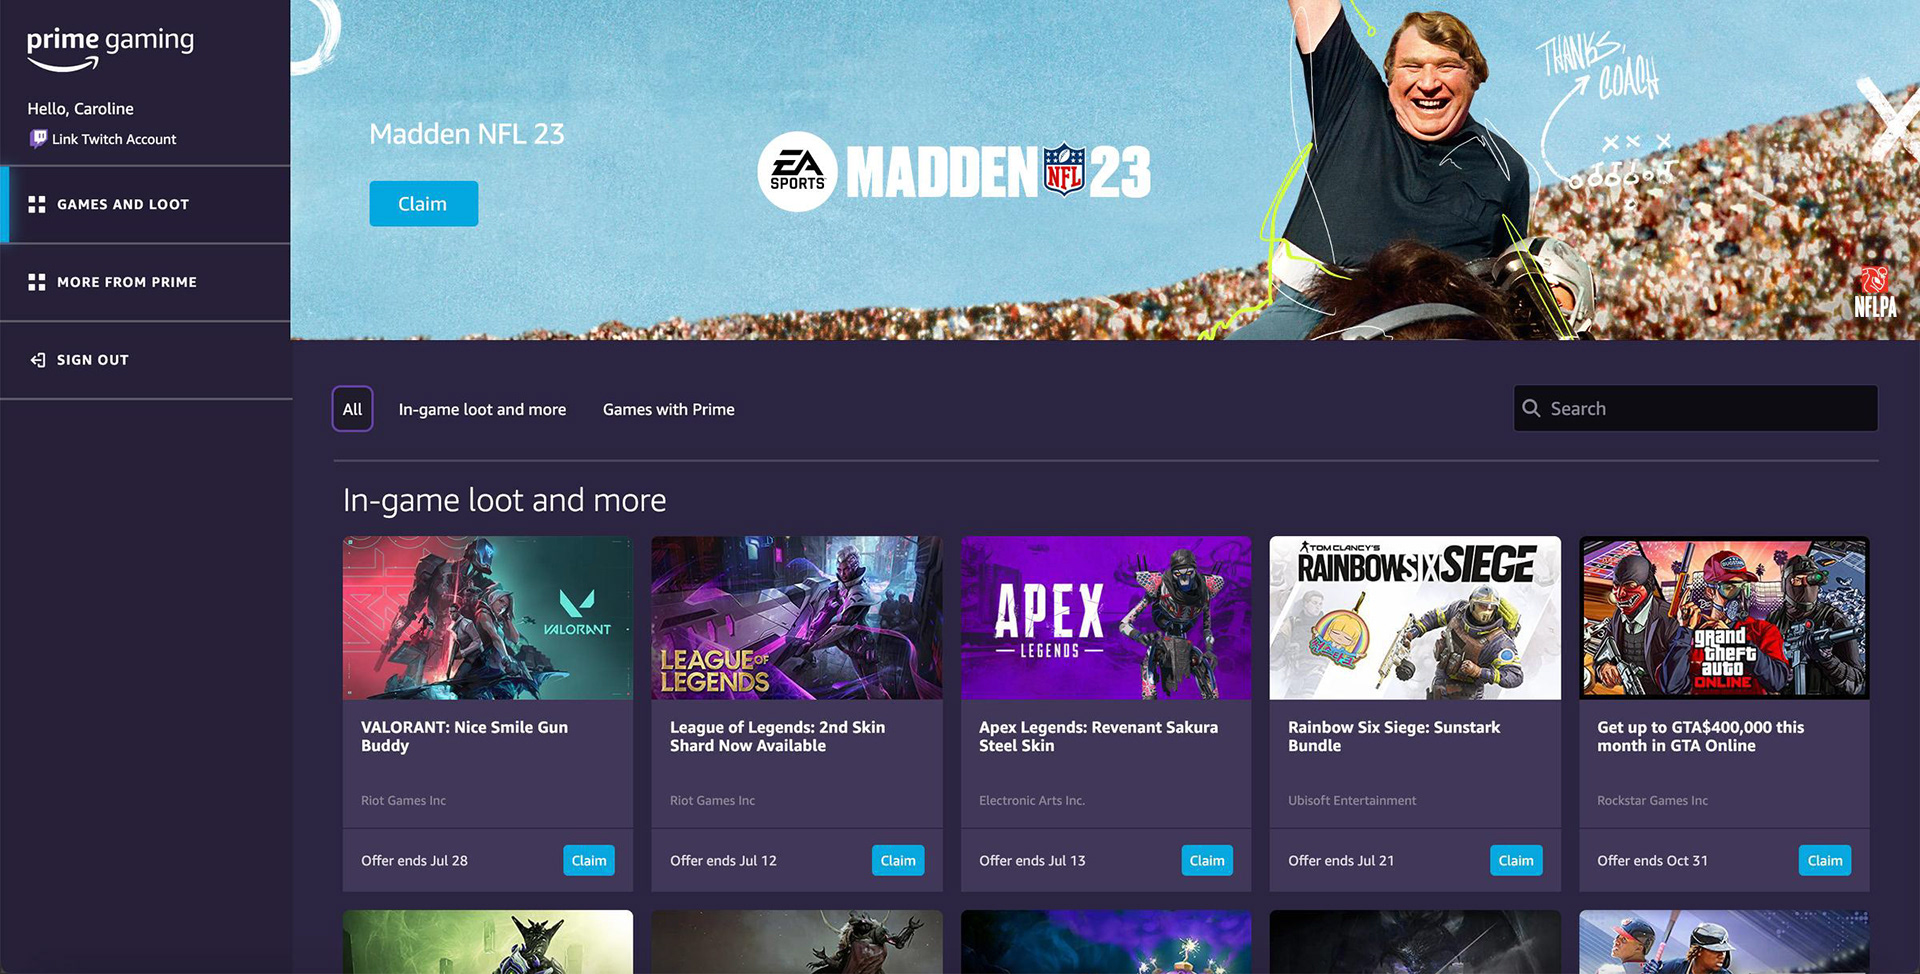This screenshot has height=974, width=1920.
Task: Click the Games and Loot grid icon
Action: click(x=37, y=204)
